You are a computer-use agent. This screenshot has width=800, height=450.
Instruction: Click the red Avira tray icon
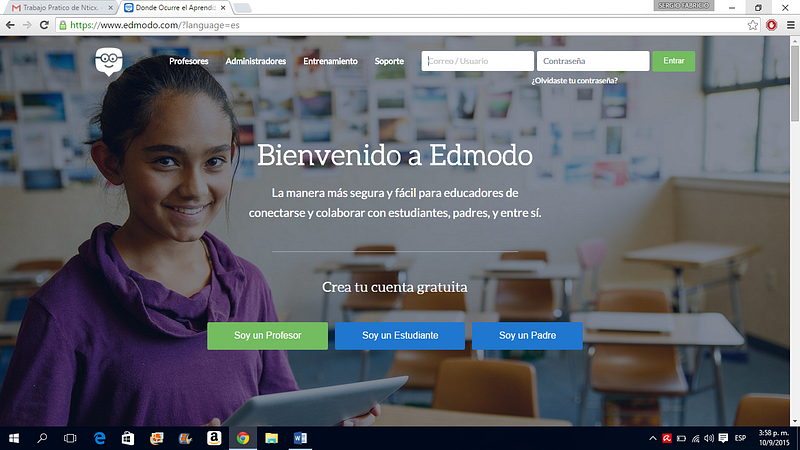point(667,438)
